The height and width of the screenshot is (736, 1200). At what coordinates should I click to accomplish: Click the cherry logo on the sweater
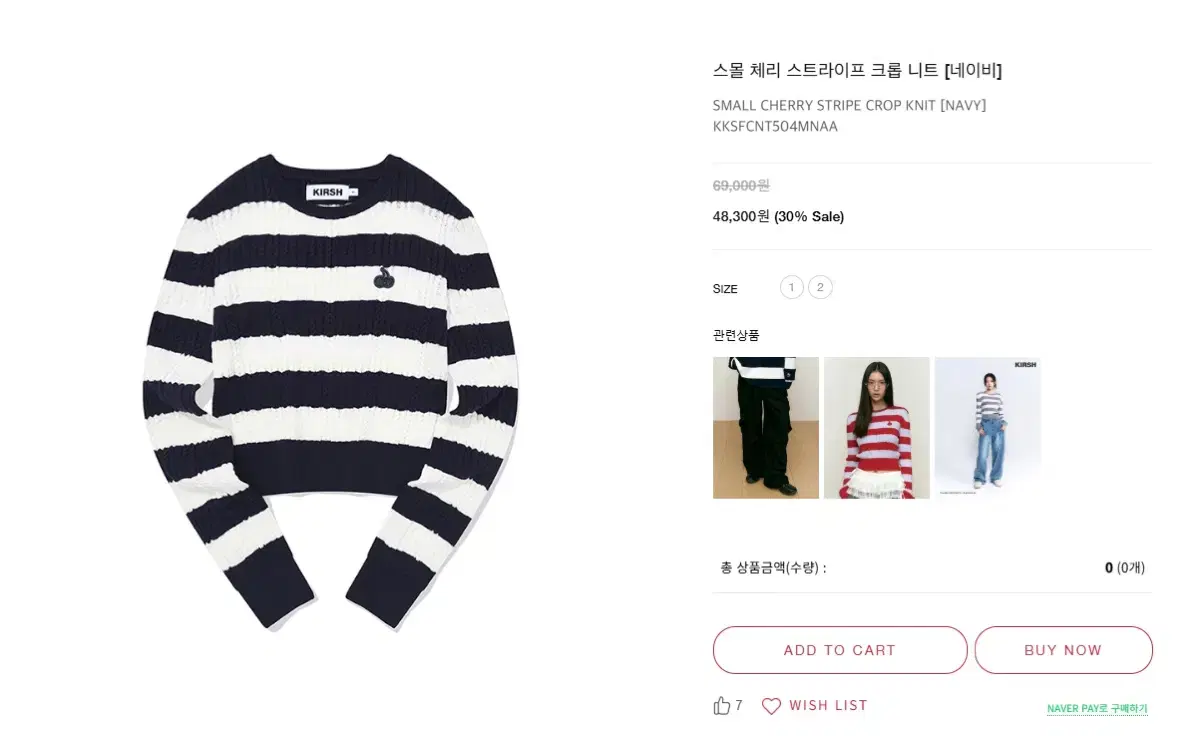tap(384, 278)
